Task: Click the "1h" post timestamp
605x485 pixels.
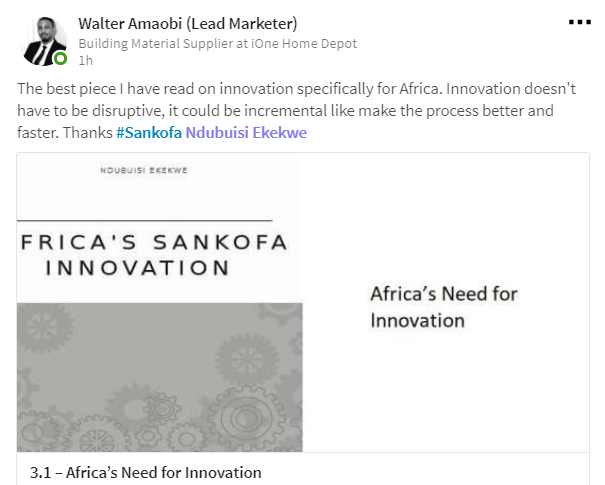Action: 85,60
